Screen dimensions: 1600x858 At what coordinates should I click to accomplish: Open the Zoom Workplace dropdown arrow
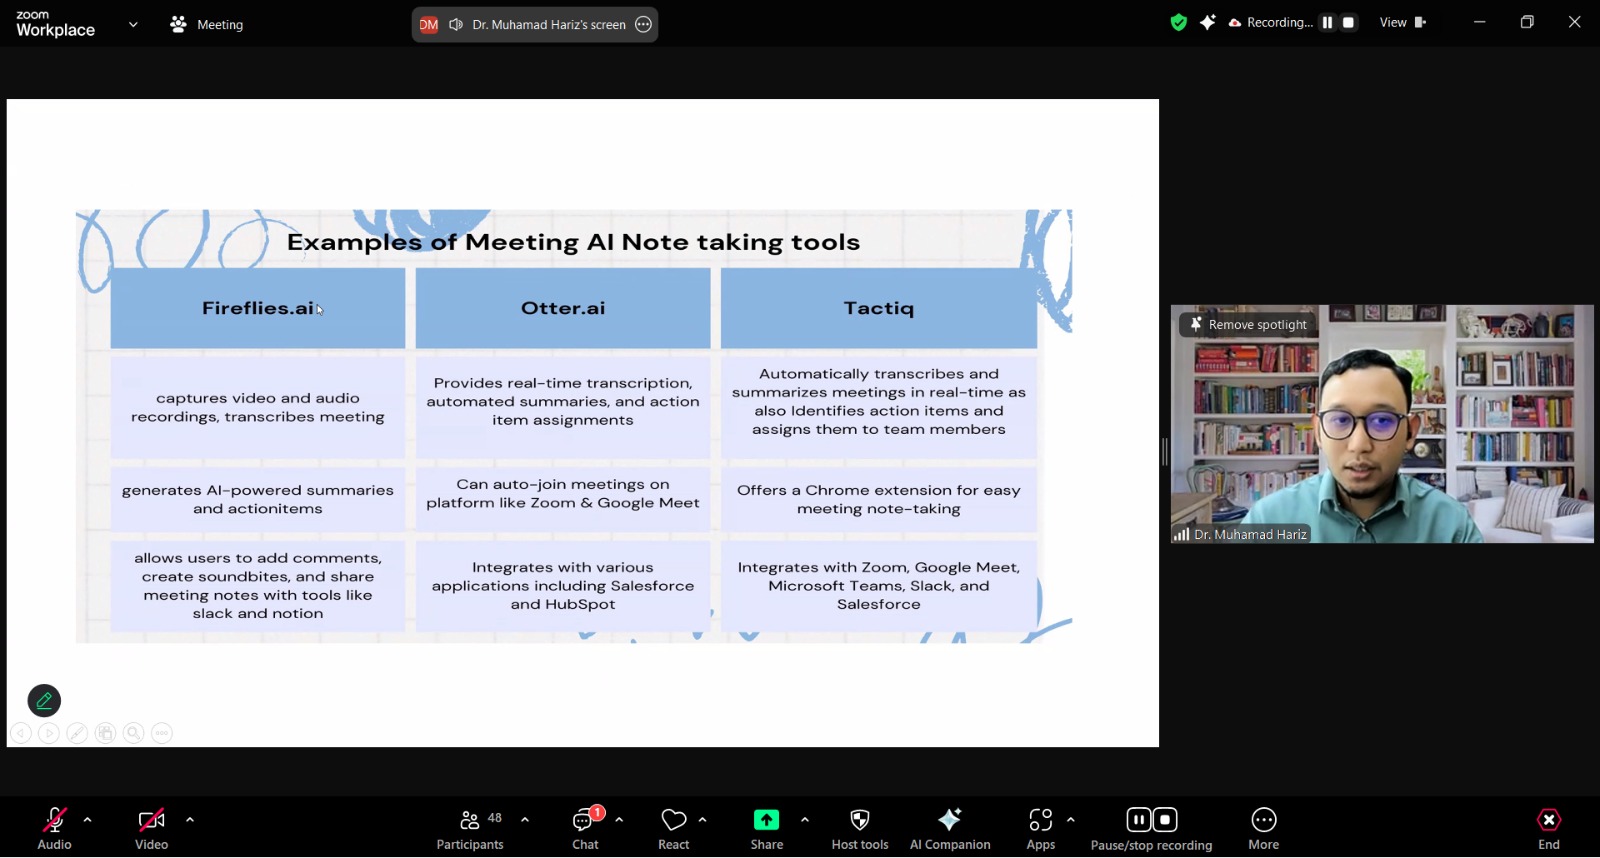(133, 24)
